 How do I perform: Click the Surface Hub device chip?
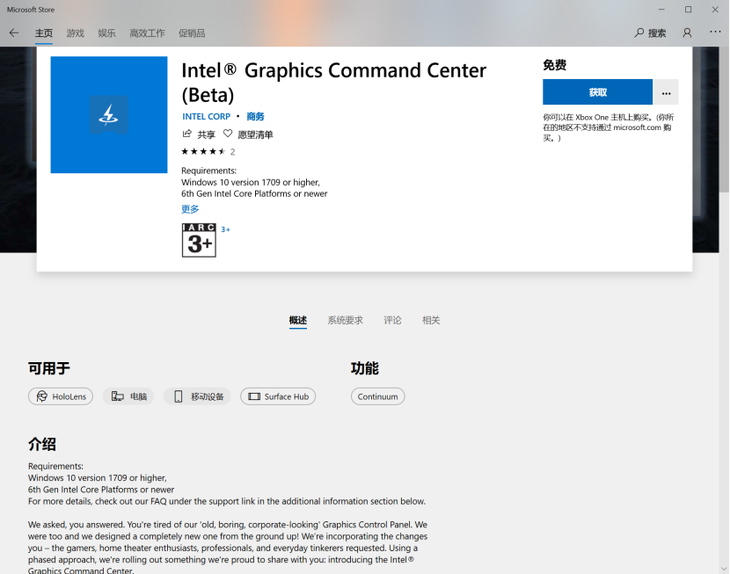coord(278,396)
